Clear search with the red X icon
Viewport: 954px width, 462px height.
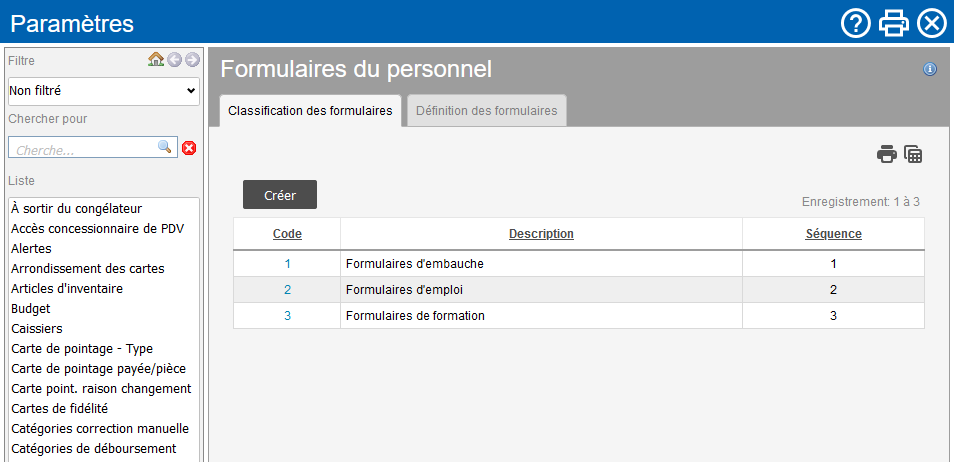[189, 148]
